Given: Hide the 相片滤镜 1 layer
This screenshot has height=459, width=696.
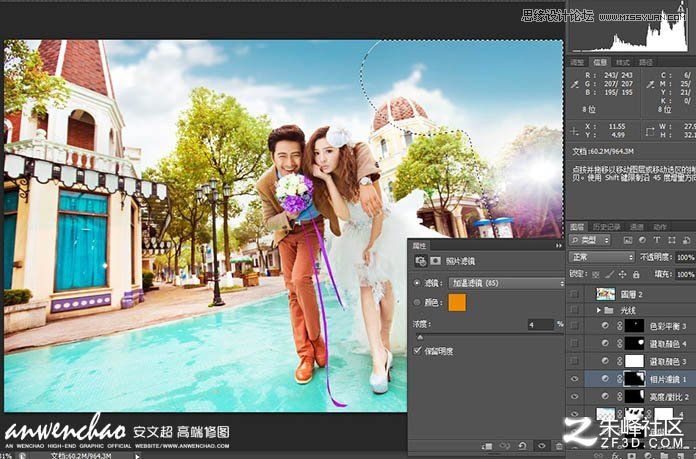Looking at the screenshot, I should coord(574,379).
